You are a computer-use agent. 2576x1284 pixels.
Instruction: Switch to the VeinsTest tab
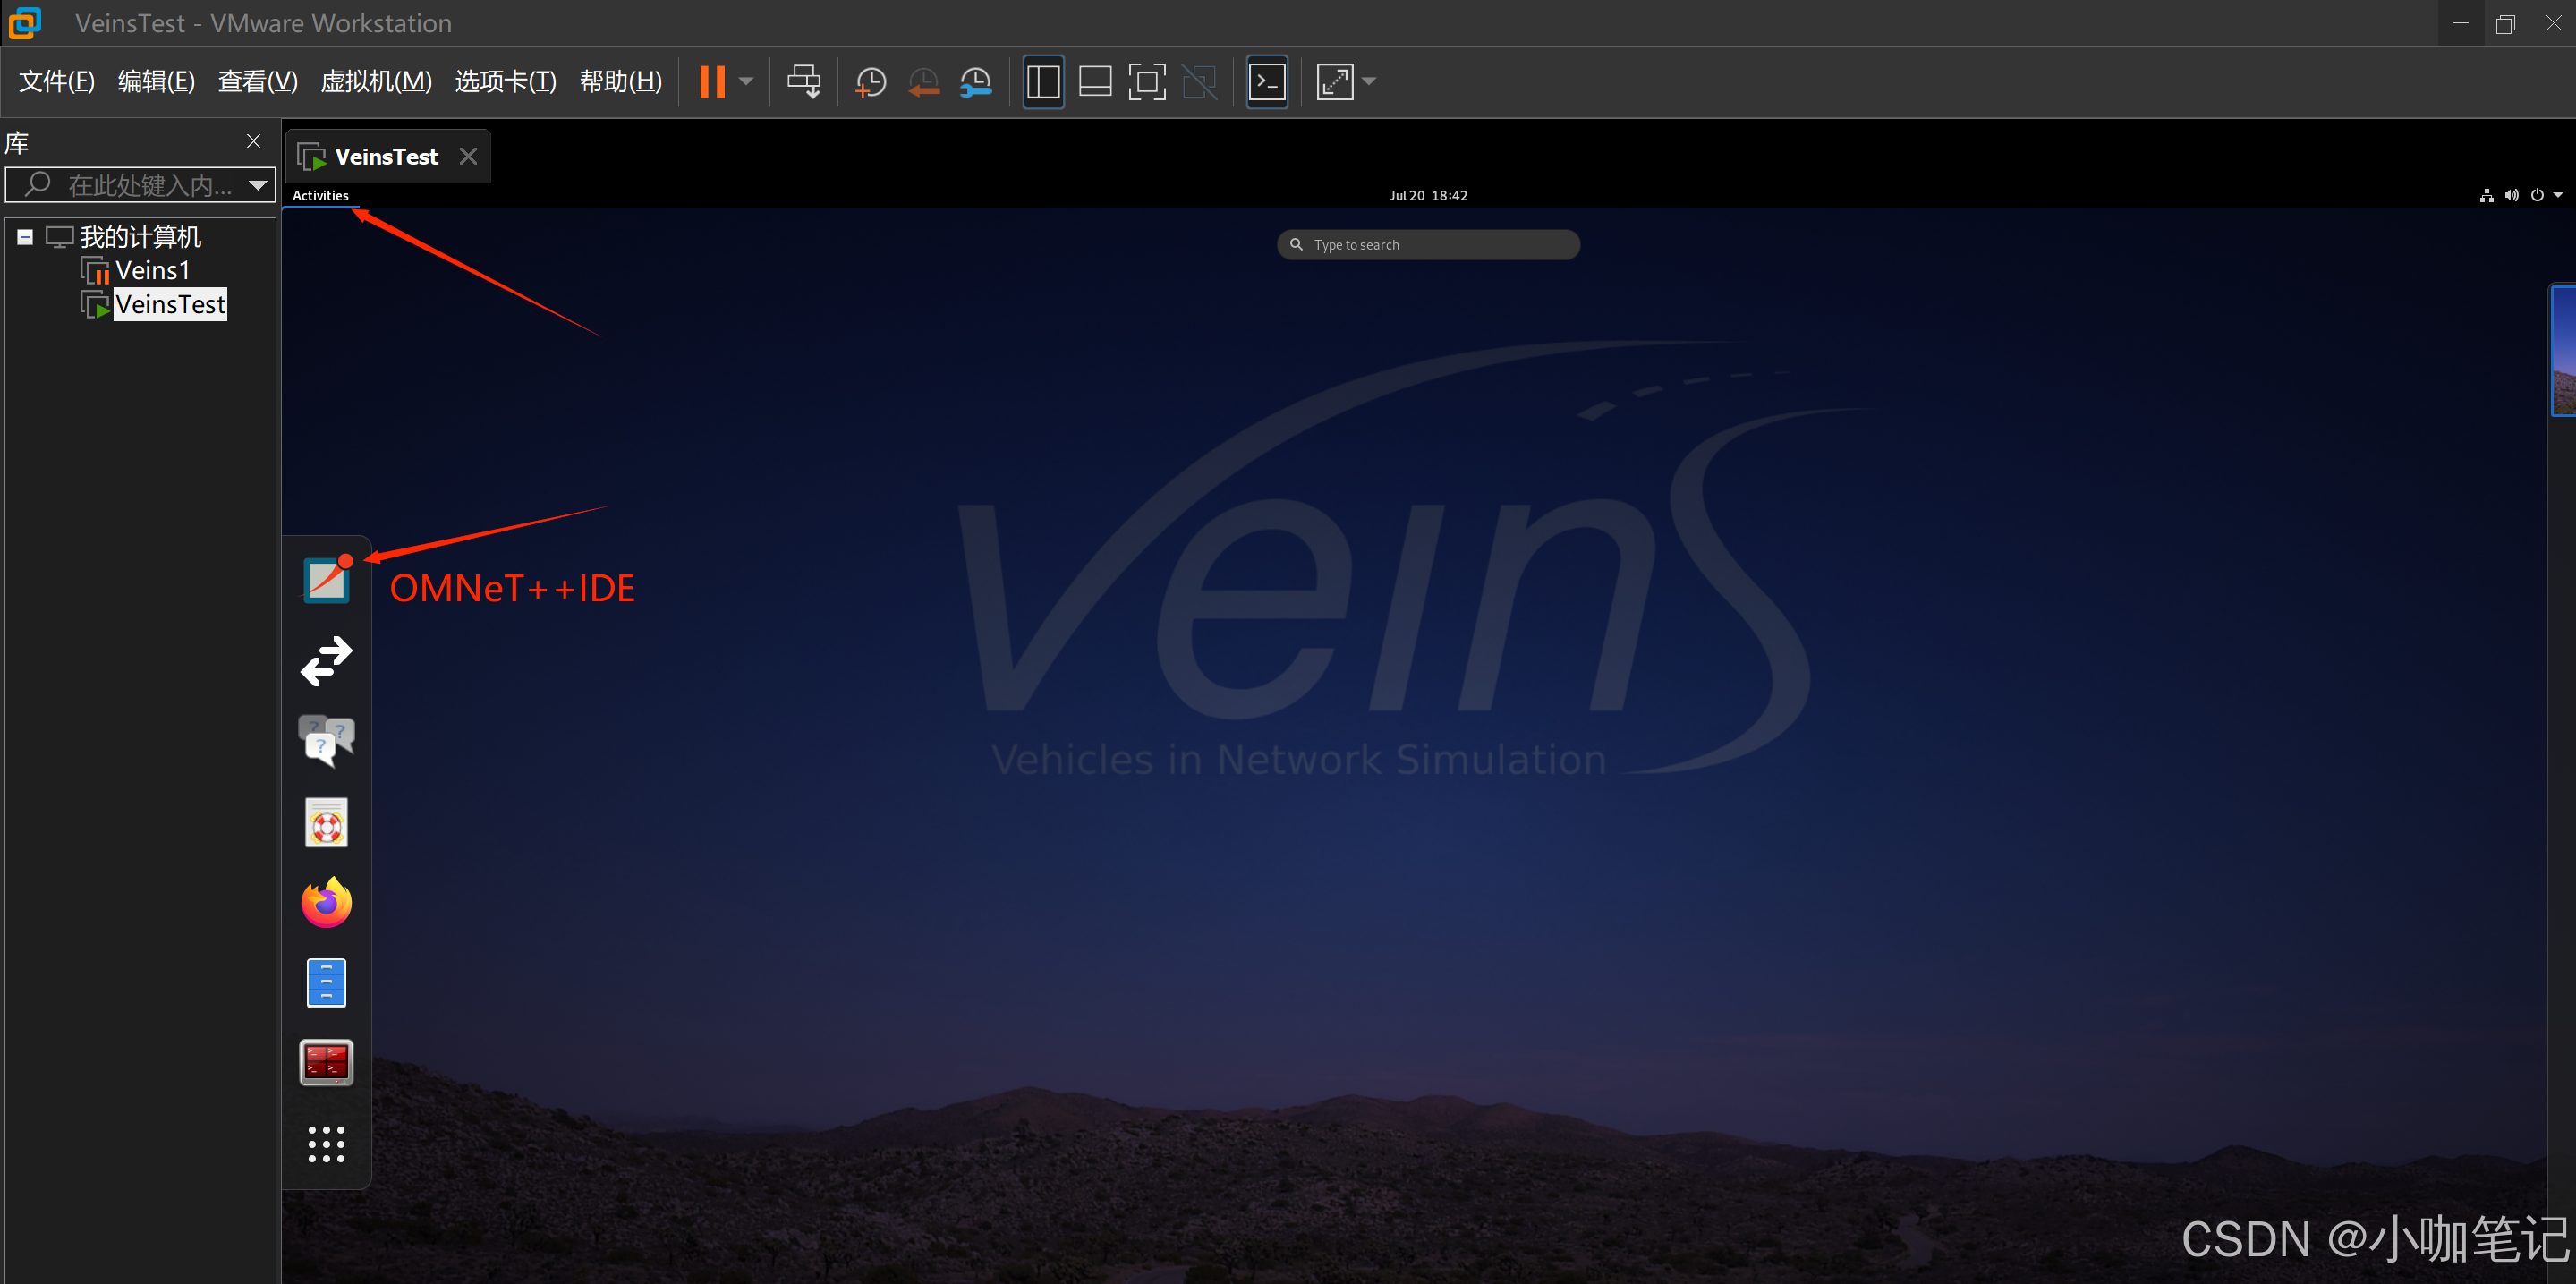[386, 157]
